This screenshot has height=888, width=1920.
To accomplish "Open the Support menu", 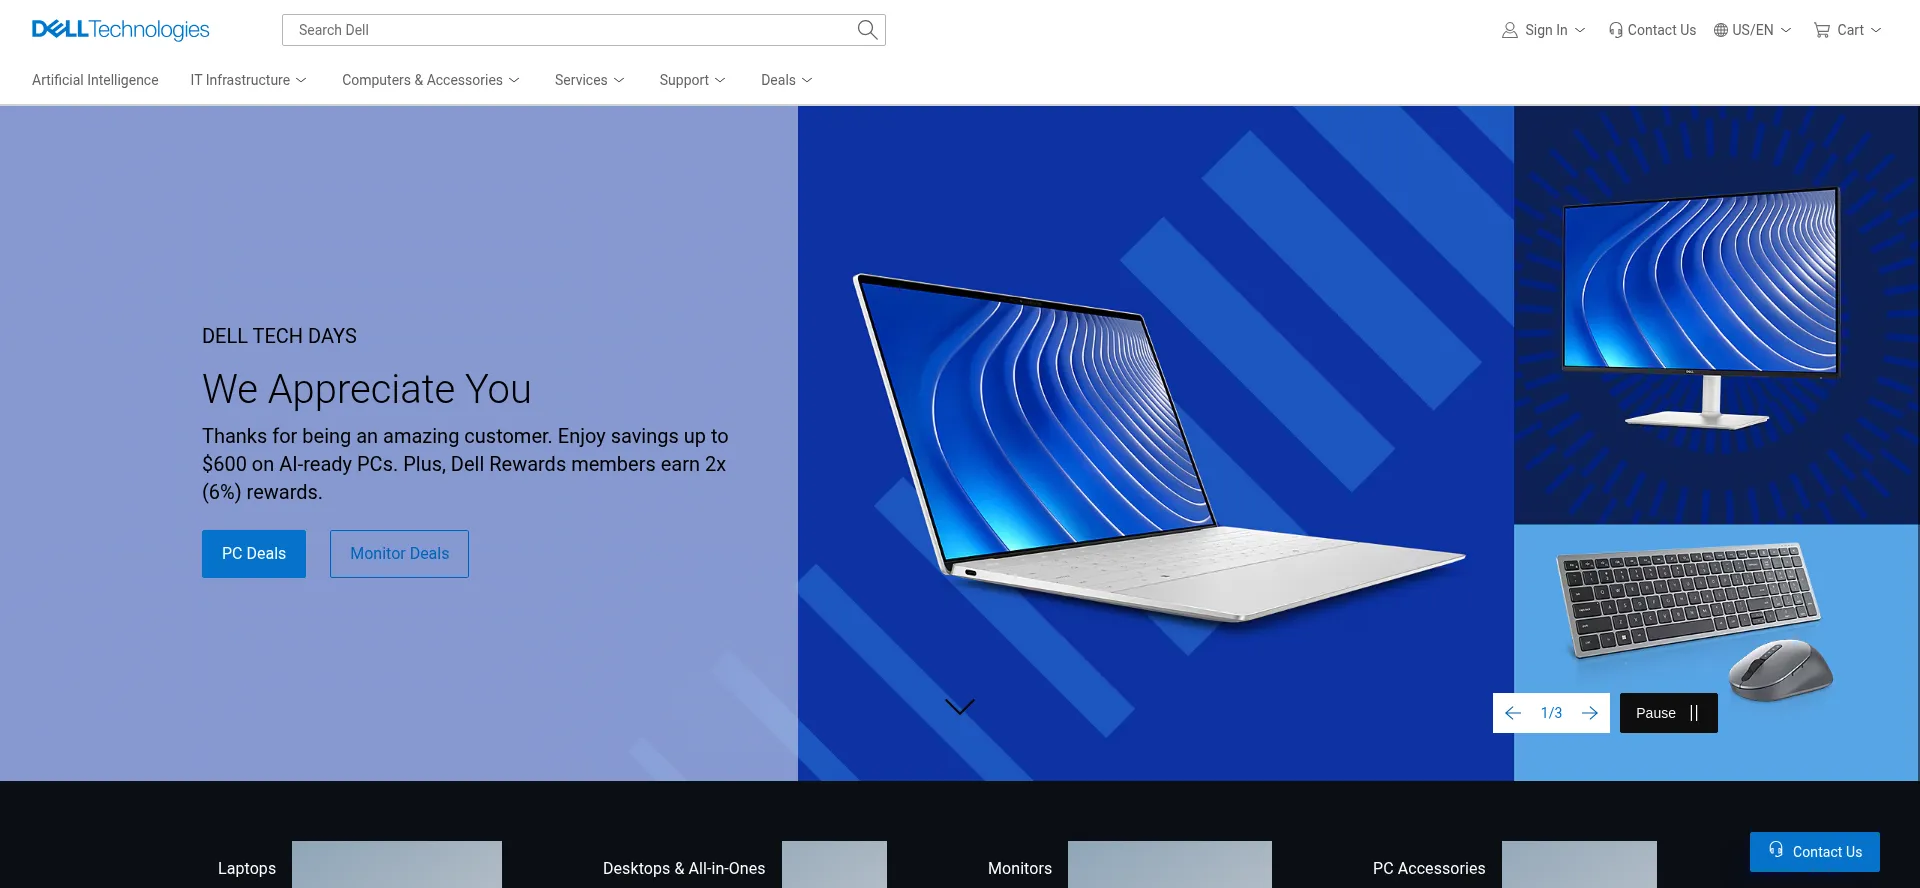I will (x=692, y=80).
